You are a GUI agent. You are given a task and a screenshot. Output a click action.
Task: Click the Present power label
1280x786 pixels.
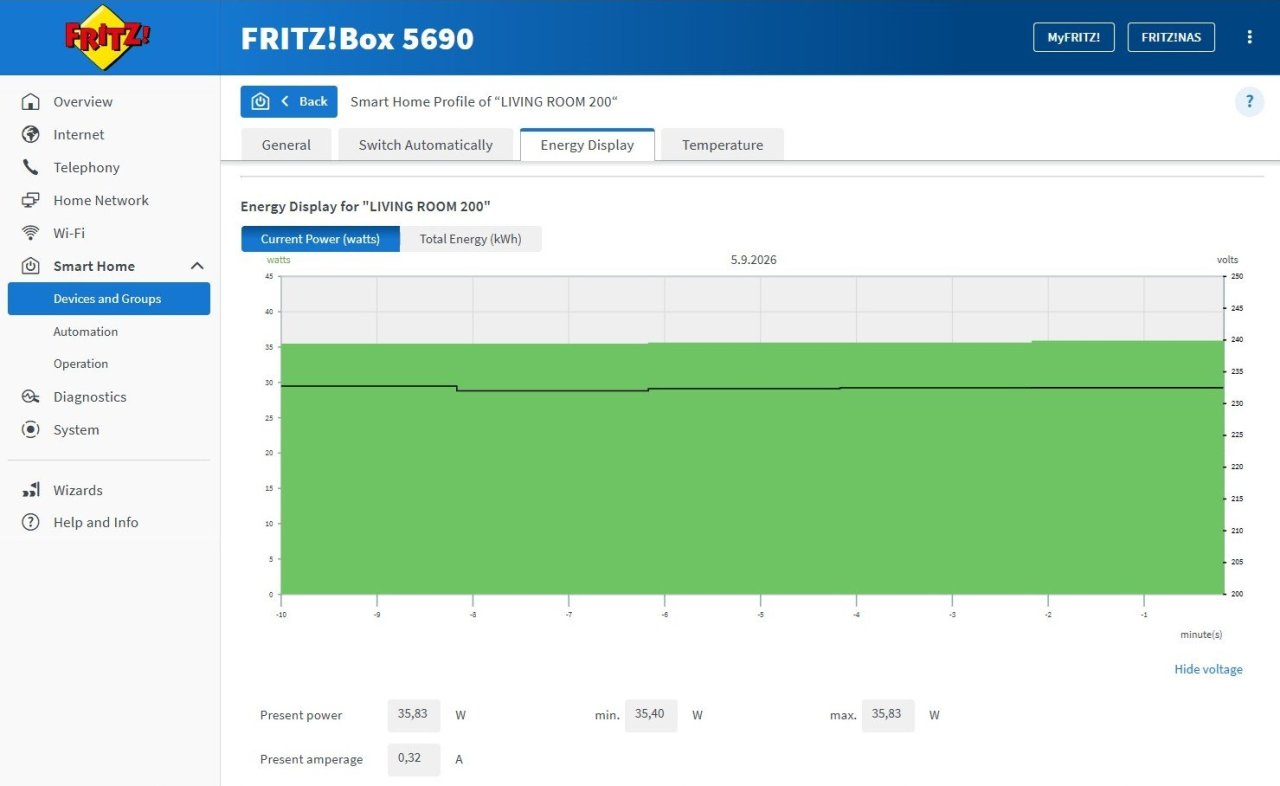click(301, 715)
